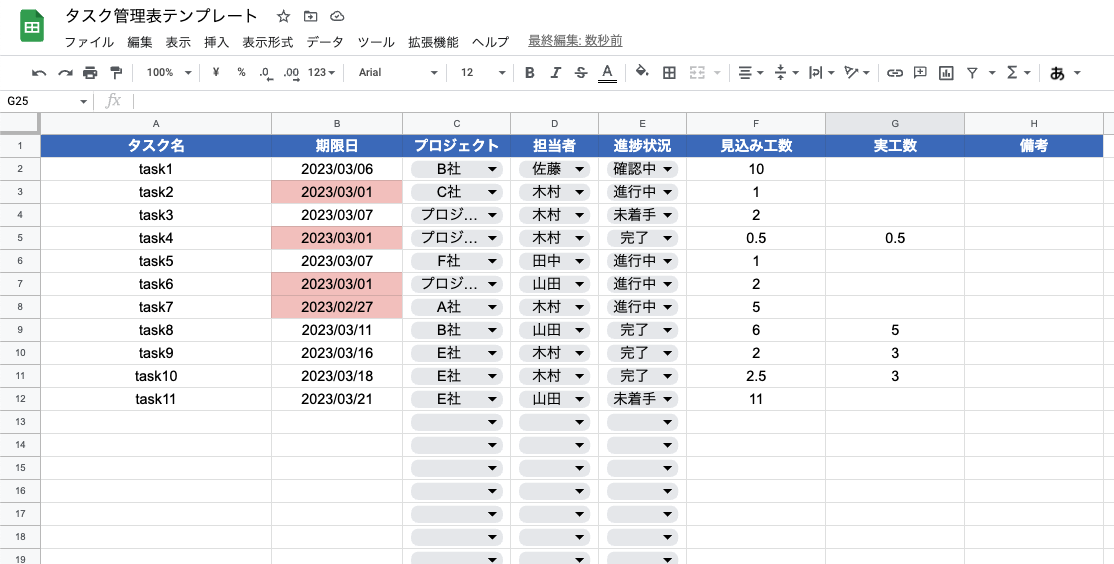This screenshot has height=564, width=1114.
Task: Click the print icon
Action: 90,73
